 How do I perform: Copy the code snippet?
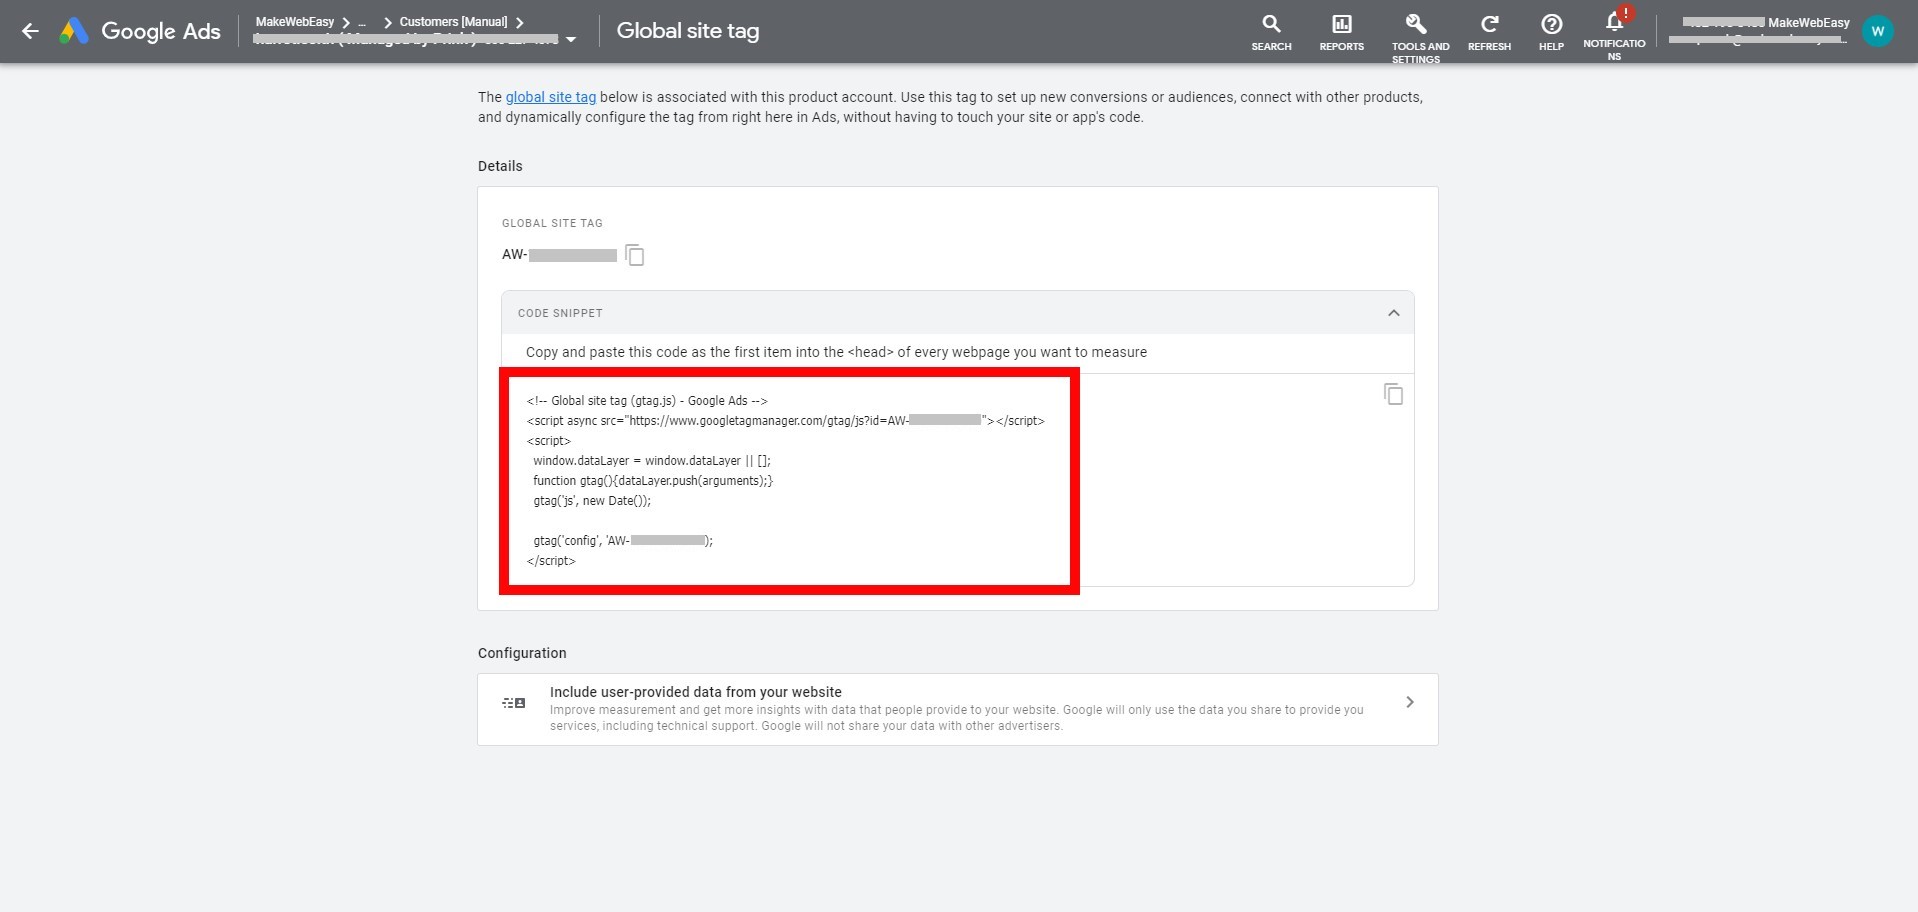1393,394
